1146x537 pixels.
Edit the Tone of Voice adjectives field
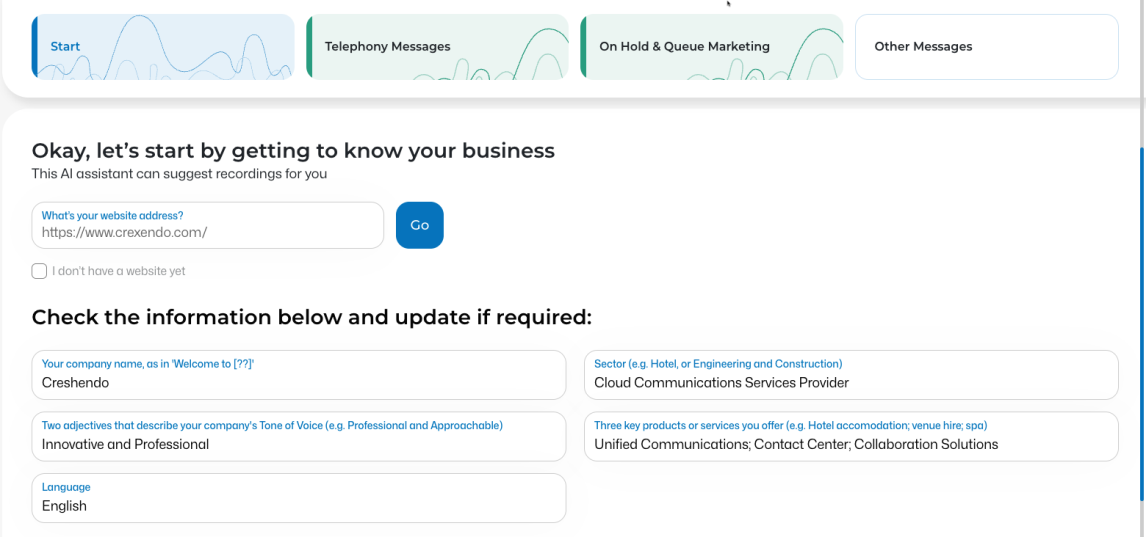click(299, 436)
